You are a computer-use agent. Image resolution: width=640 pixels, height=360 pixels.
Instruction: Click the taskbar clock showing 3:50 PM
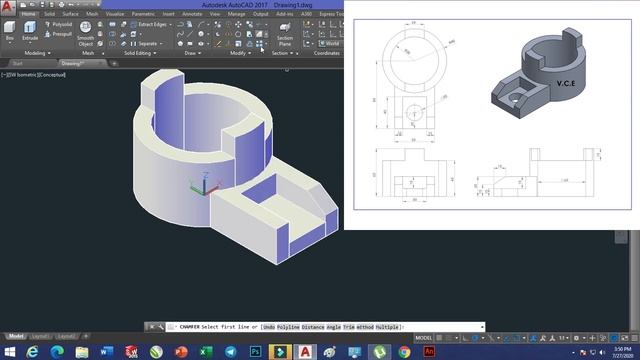click(x=623, y=352)
